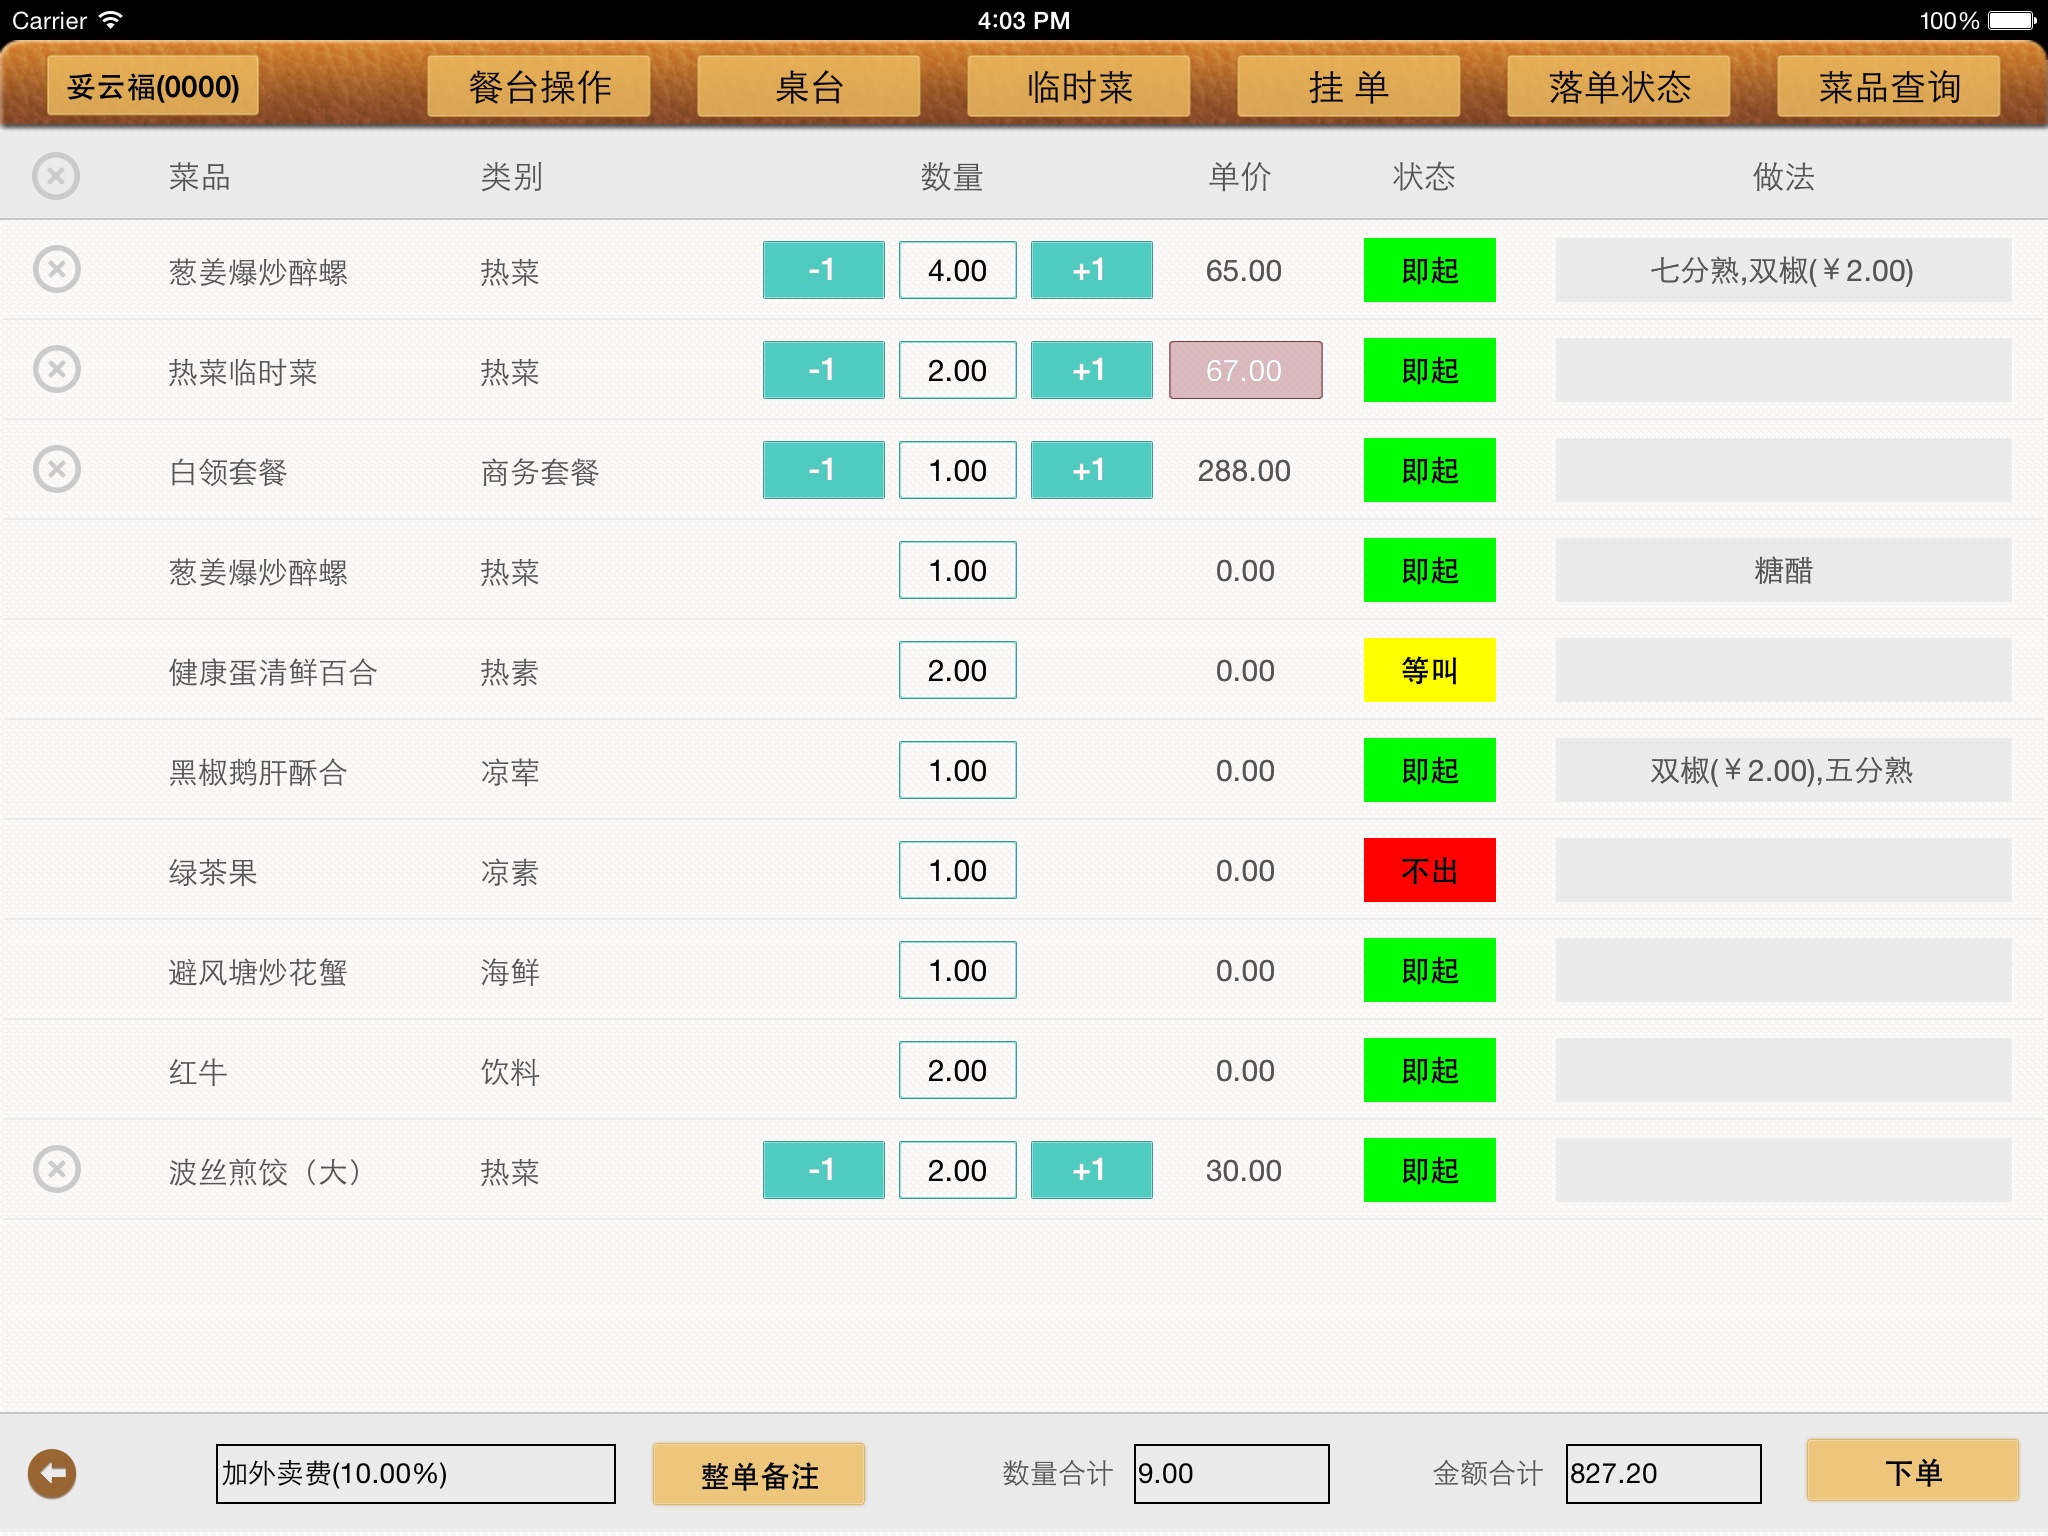Edit quantity field of 波丝煎饺（大）
Screen dimensions: 2048x1536
click(957, 1170)
